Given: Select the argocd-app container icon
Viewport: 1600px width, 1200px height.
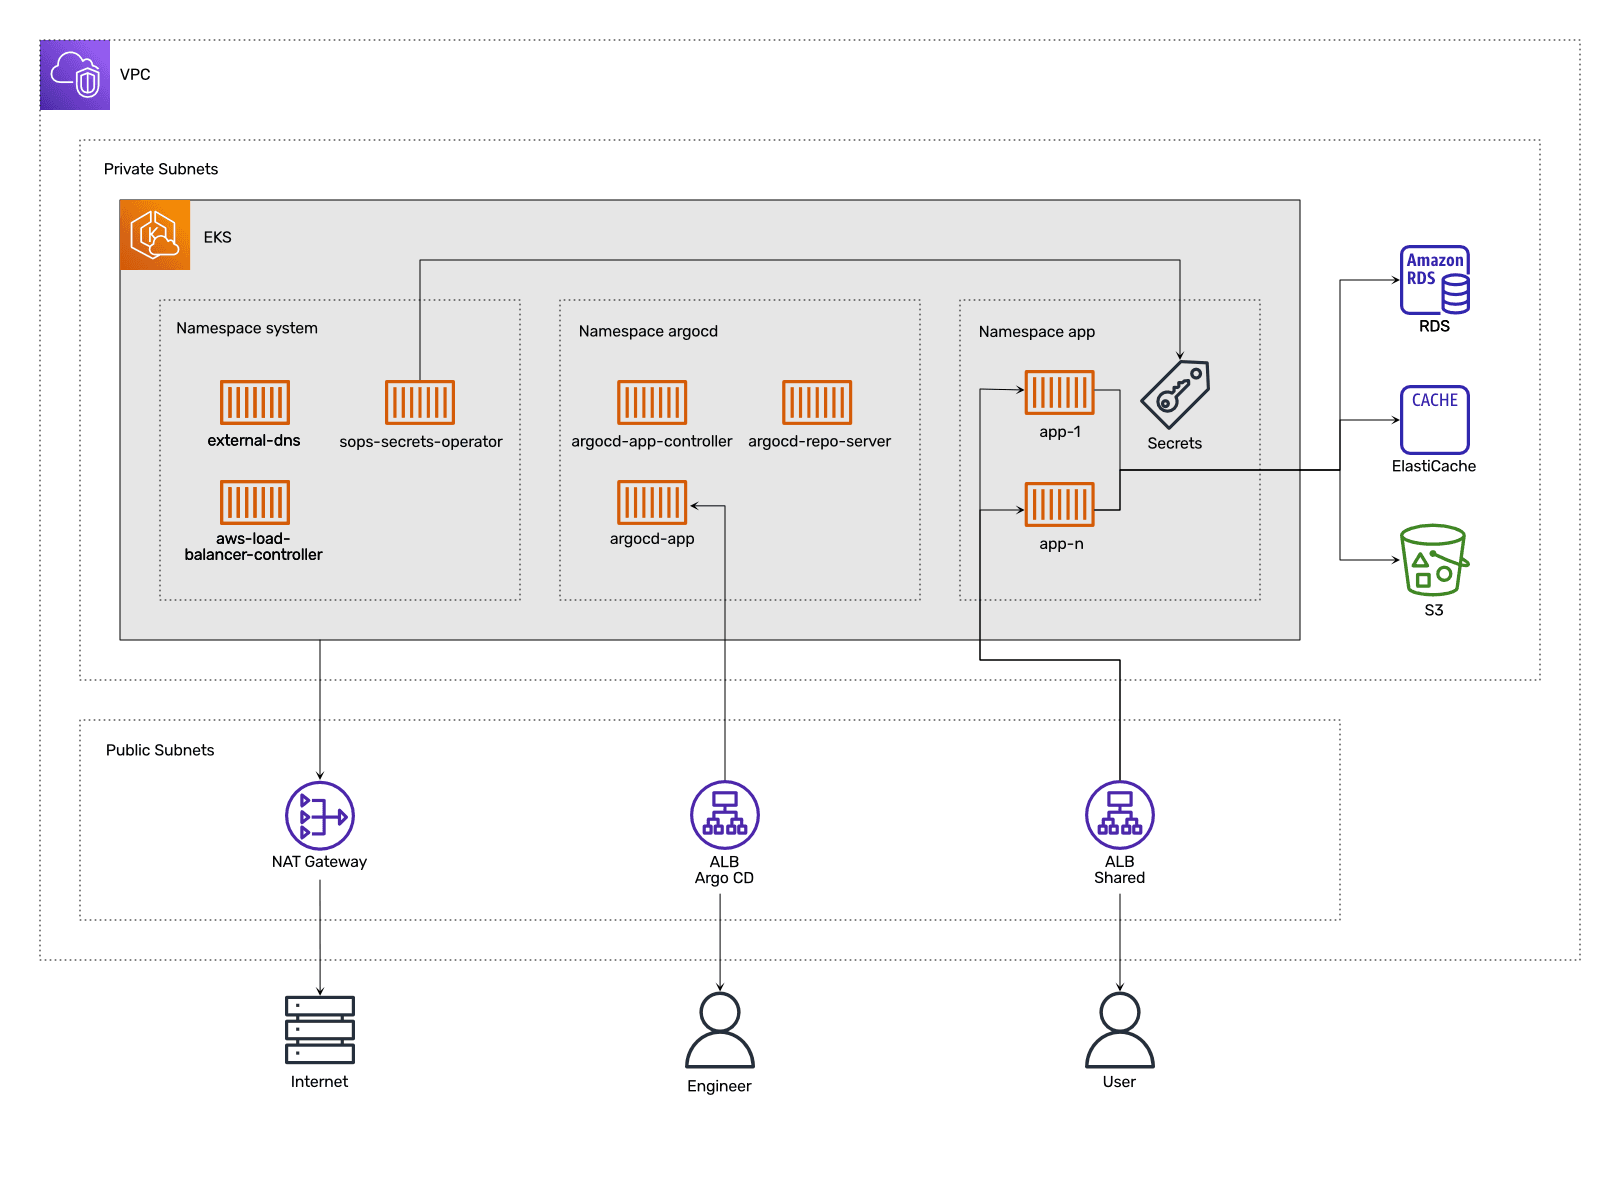Looking at the screenshot, I should point(652,502).
